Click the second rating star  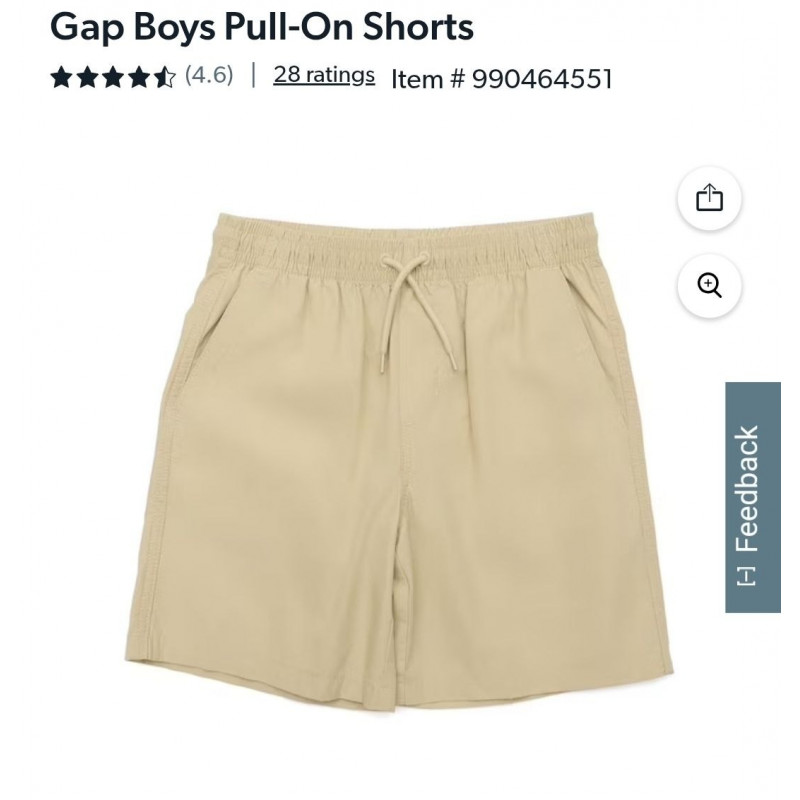[87, 77]
